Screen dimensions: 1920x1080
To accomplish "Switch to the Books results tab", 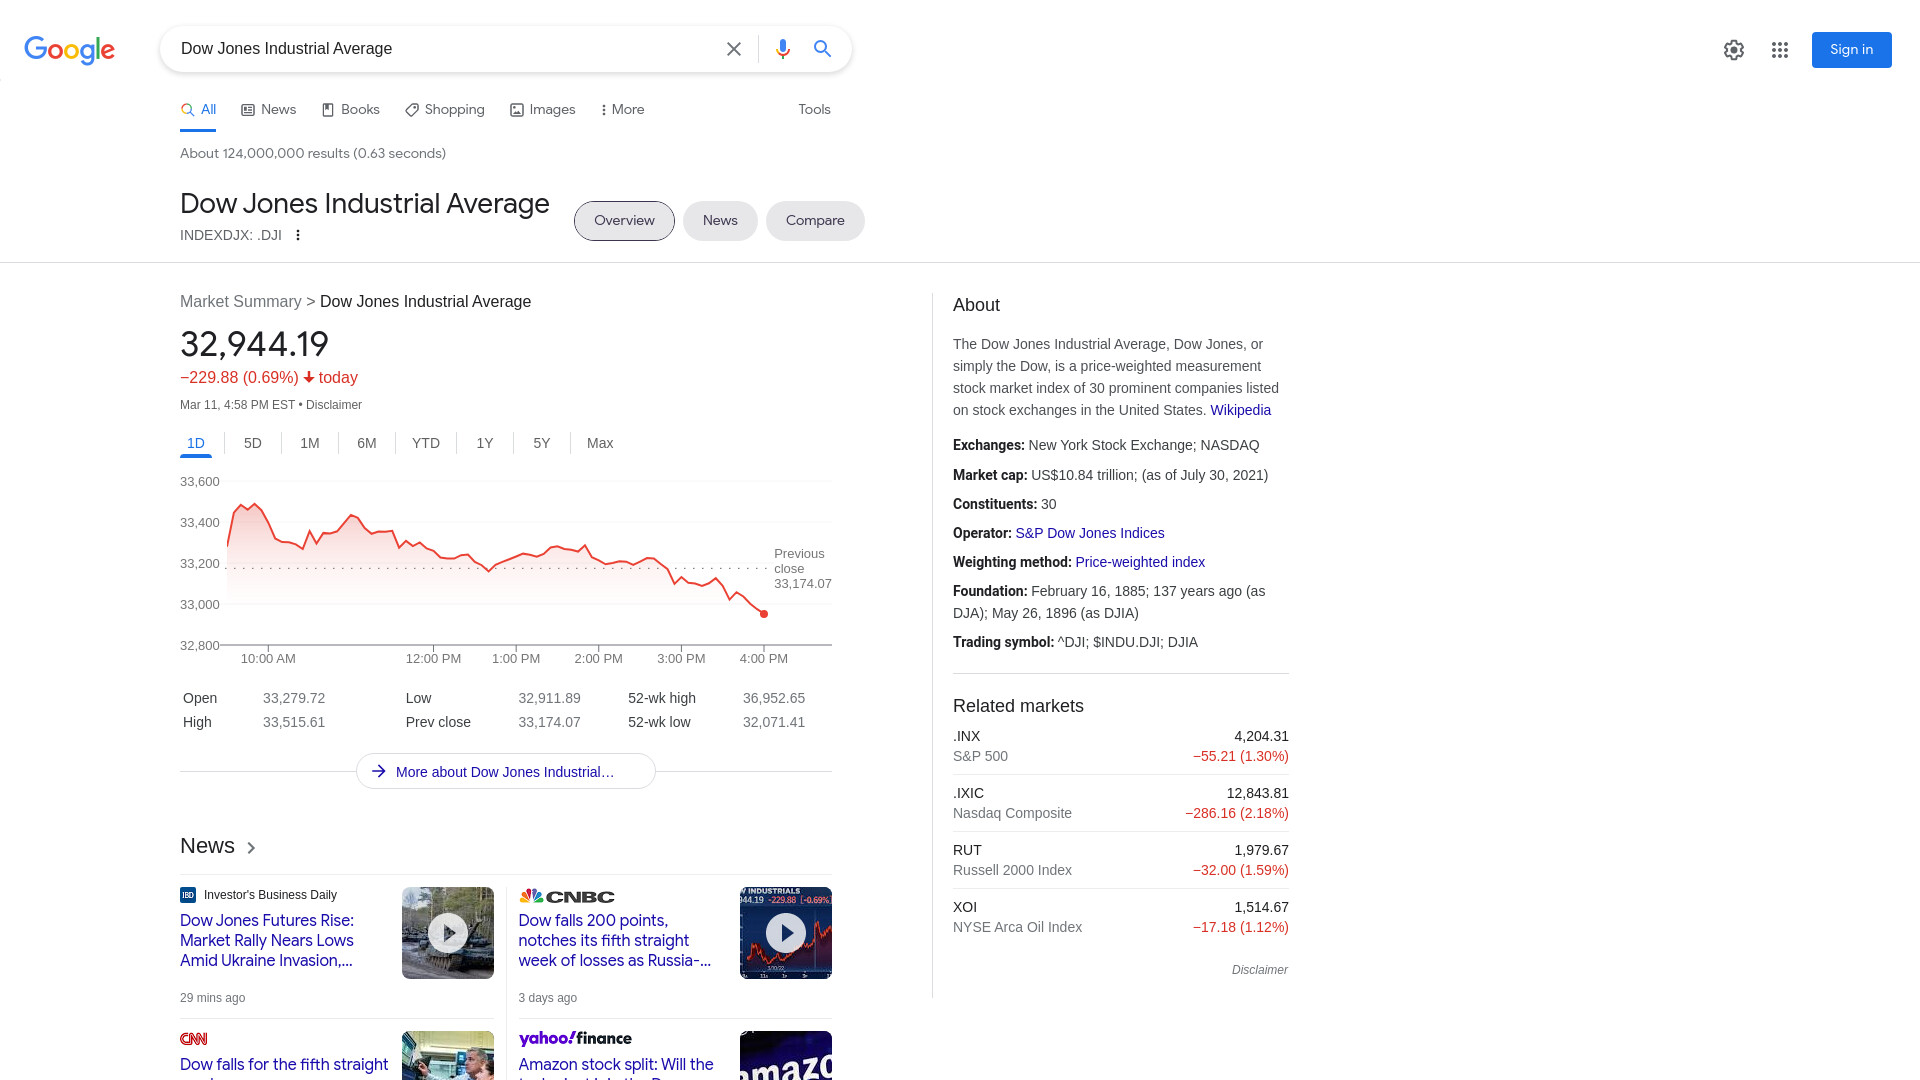I will coord(350,110).
